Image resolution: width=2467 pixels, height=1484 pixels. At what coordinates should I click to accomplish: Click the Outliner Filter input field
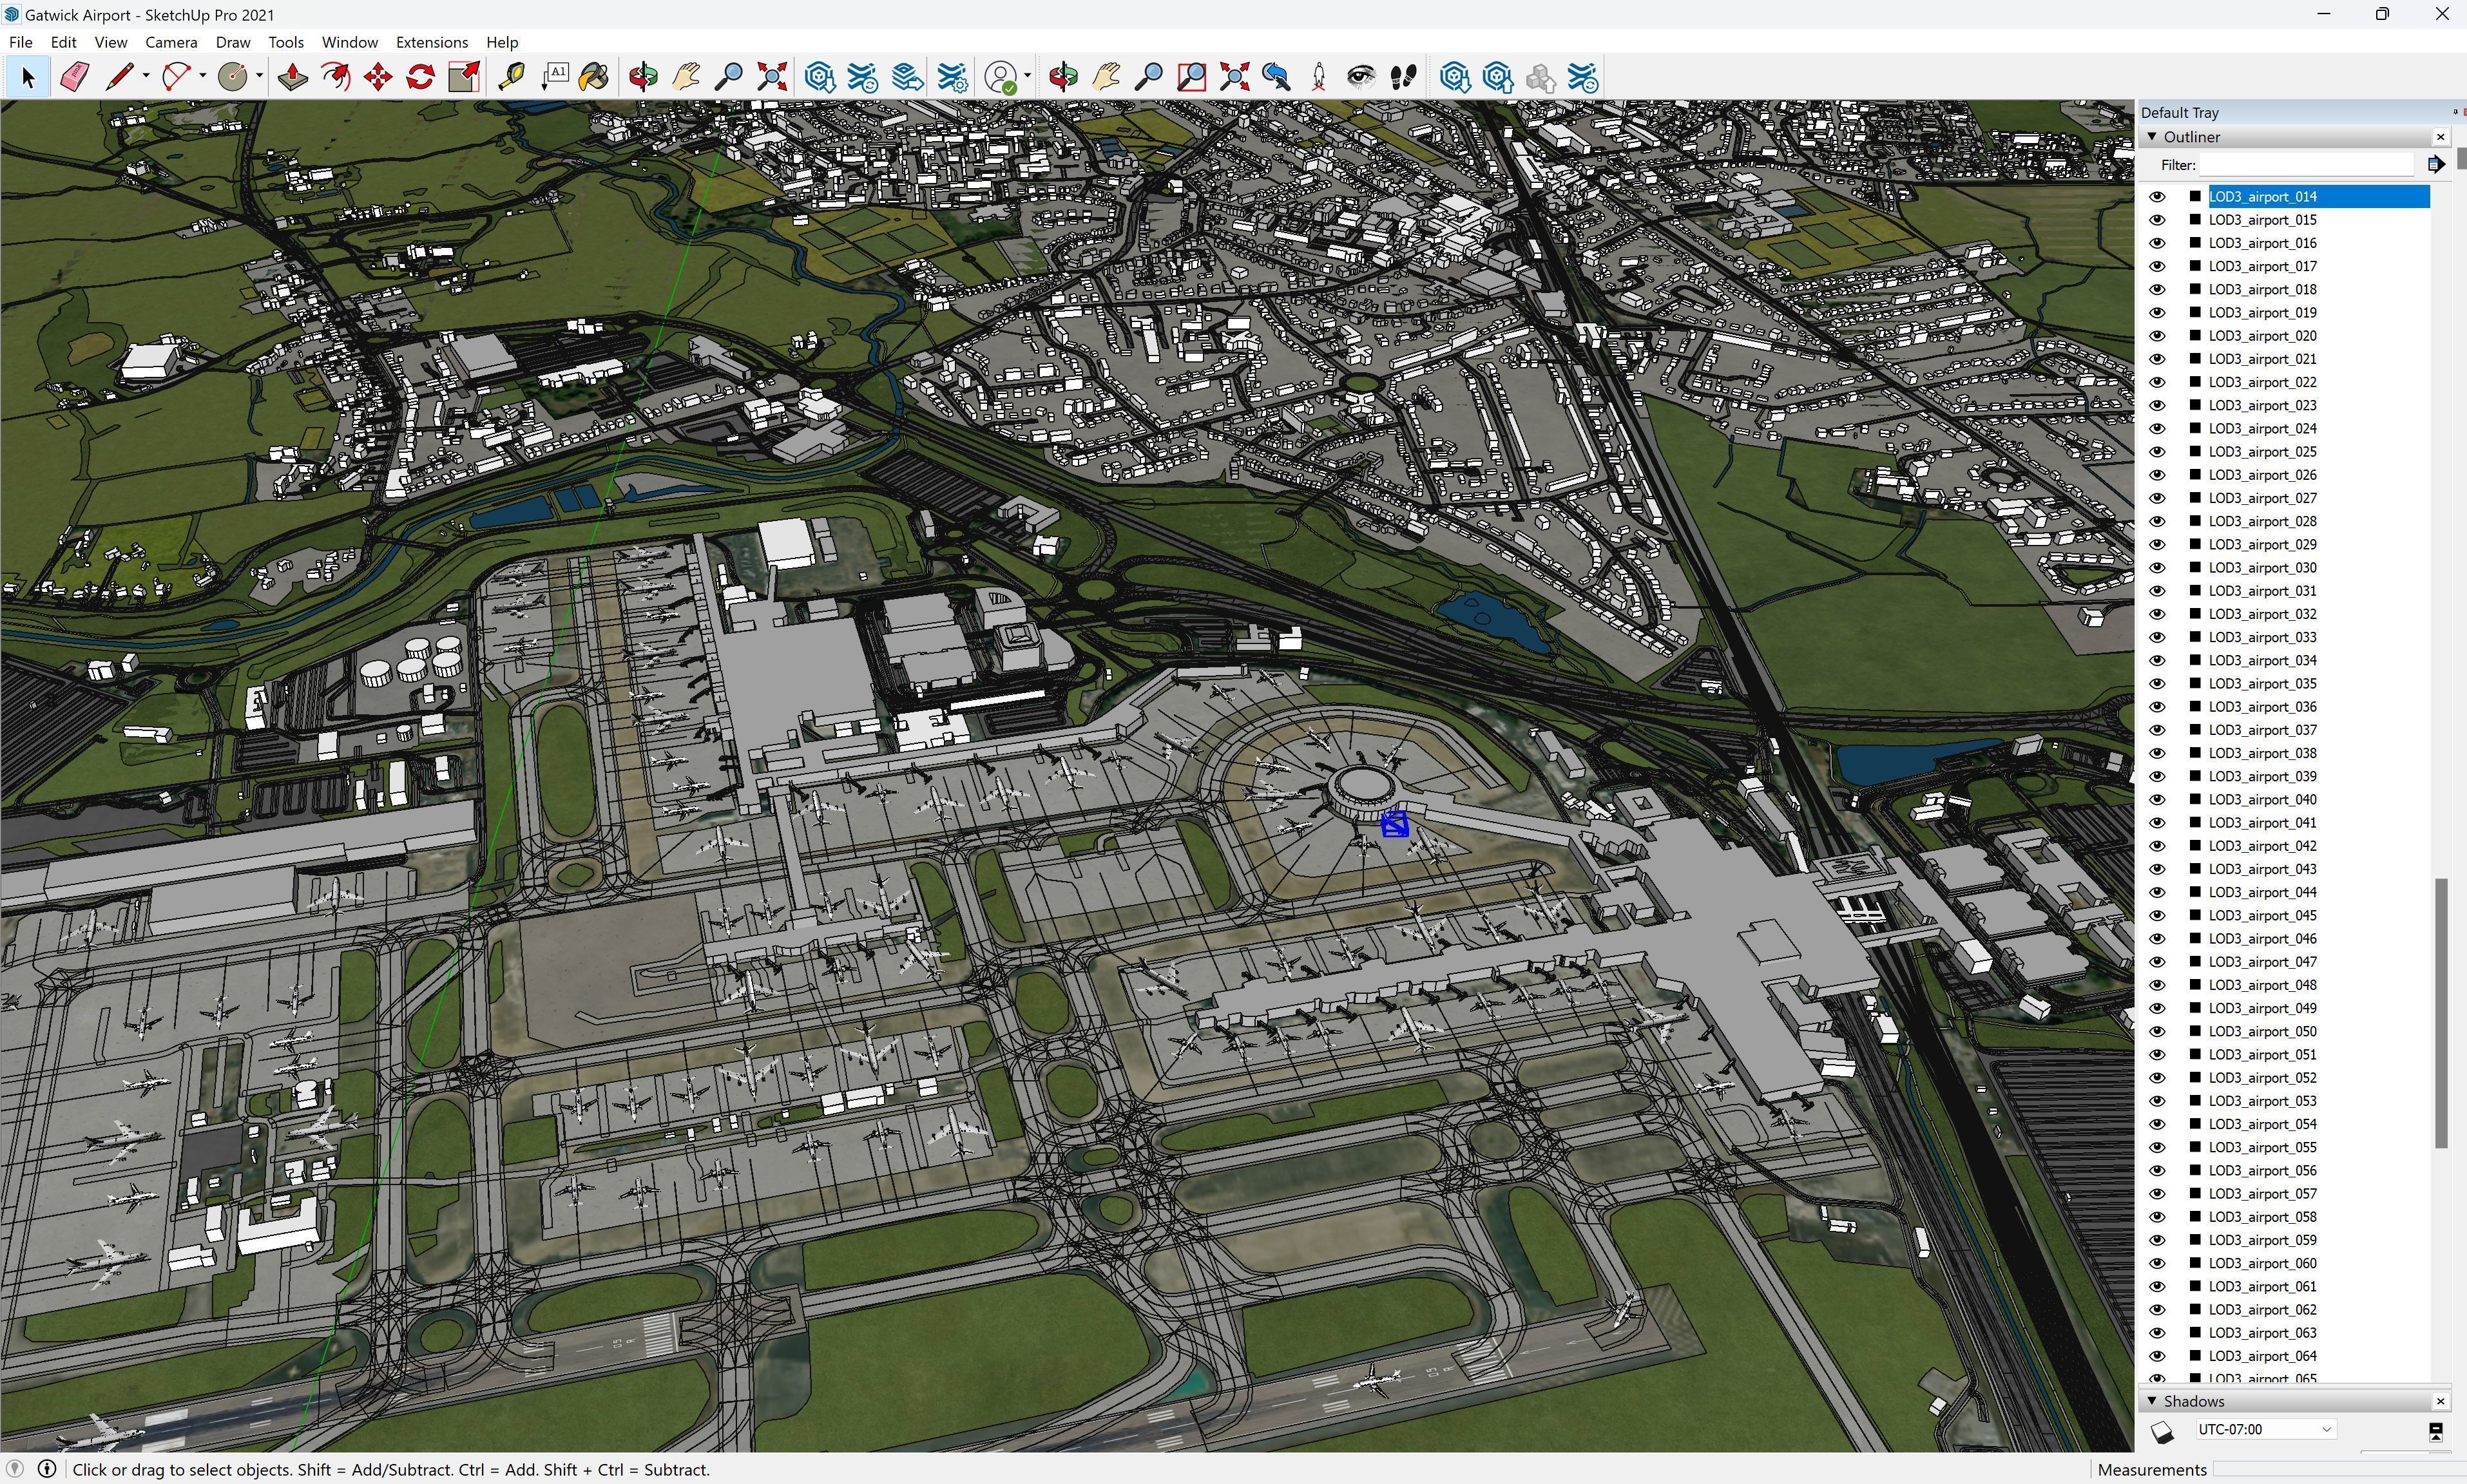coord(2308,165)
